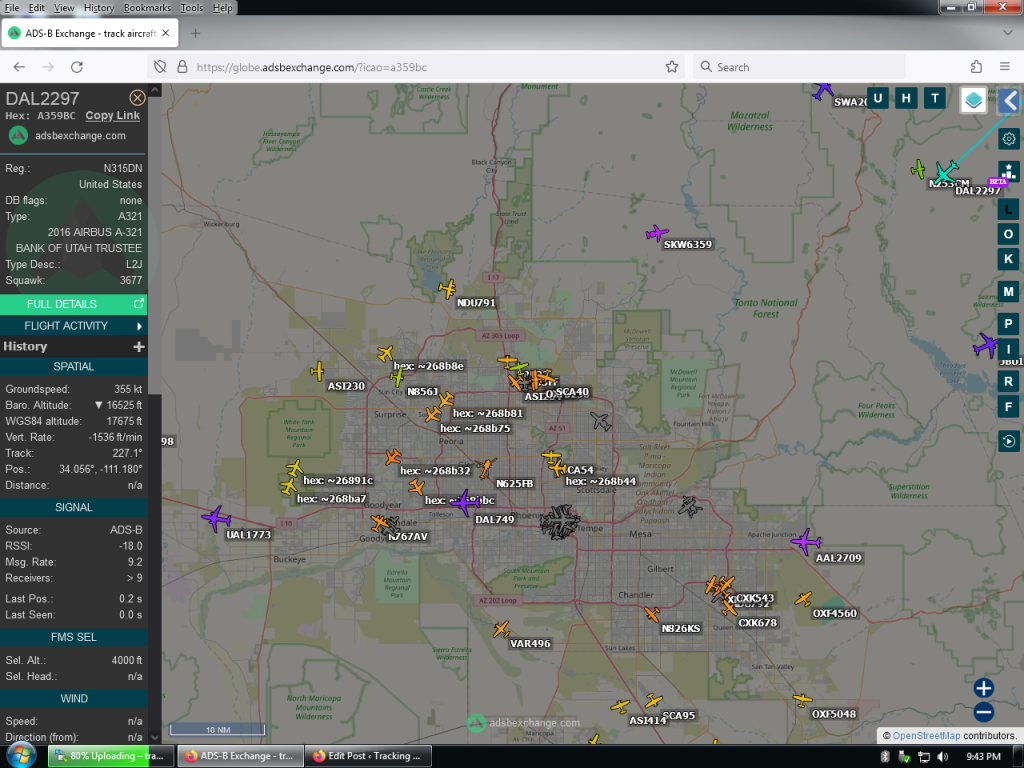This screenshot has width=1024, height=768.
Task: Open the list all tabs dropdown
Action: pyautogui.click(x=1007, y=33)
